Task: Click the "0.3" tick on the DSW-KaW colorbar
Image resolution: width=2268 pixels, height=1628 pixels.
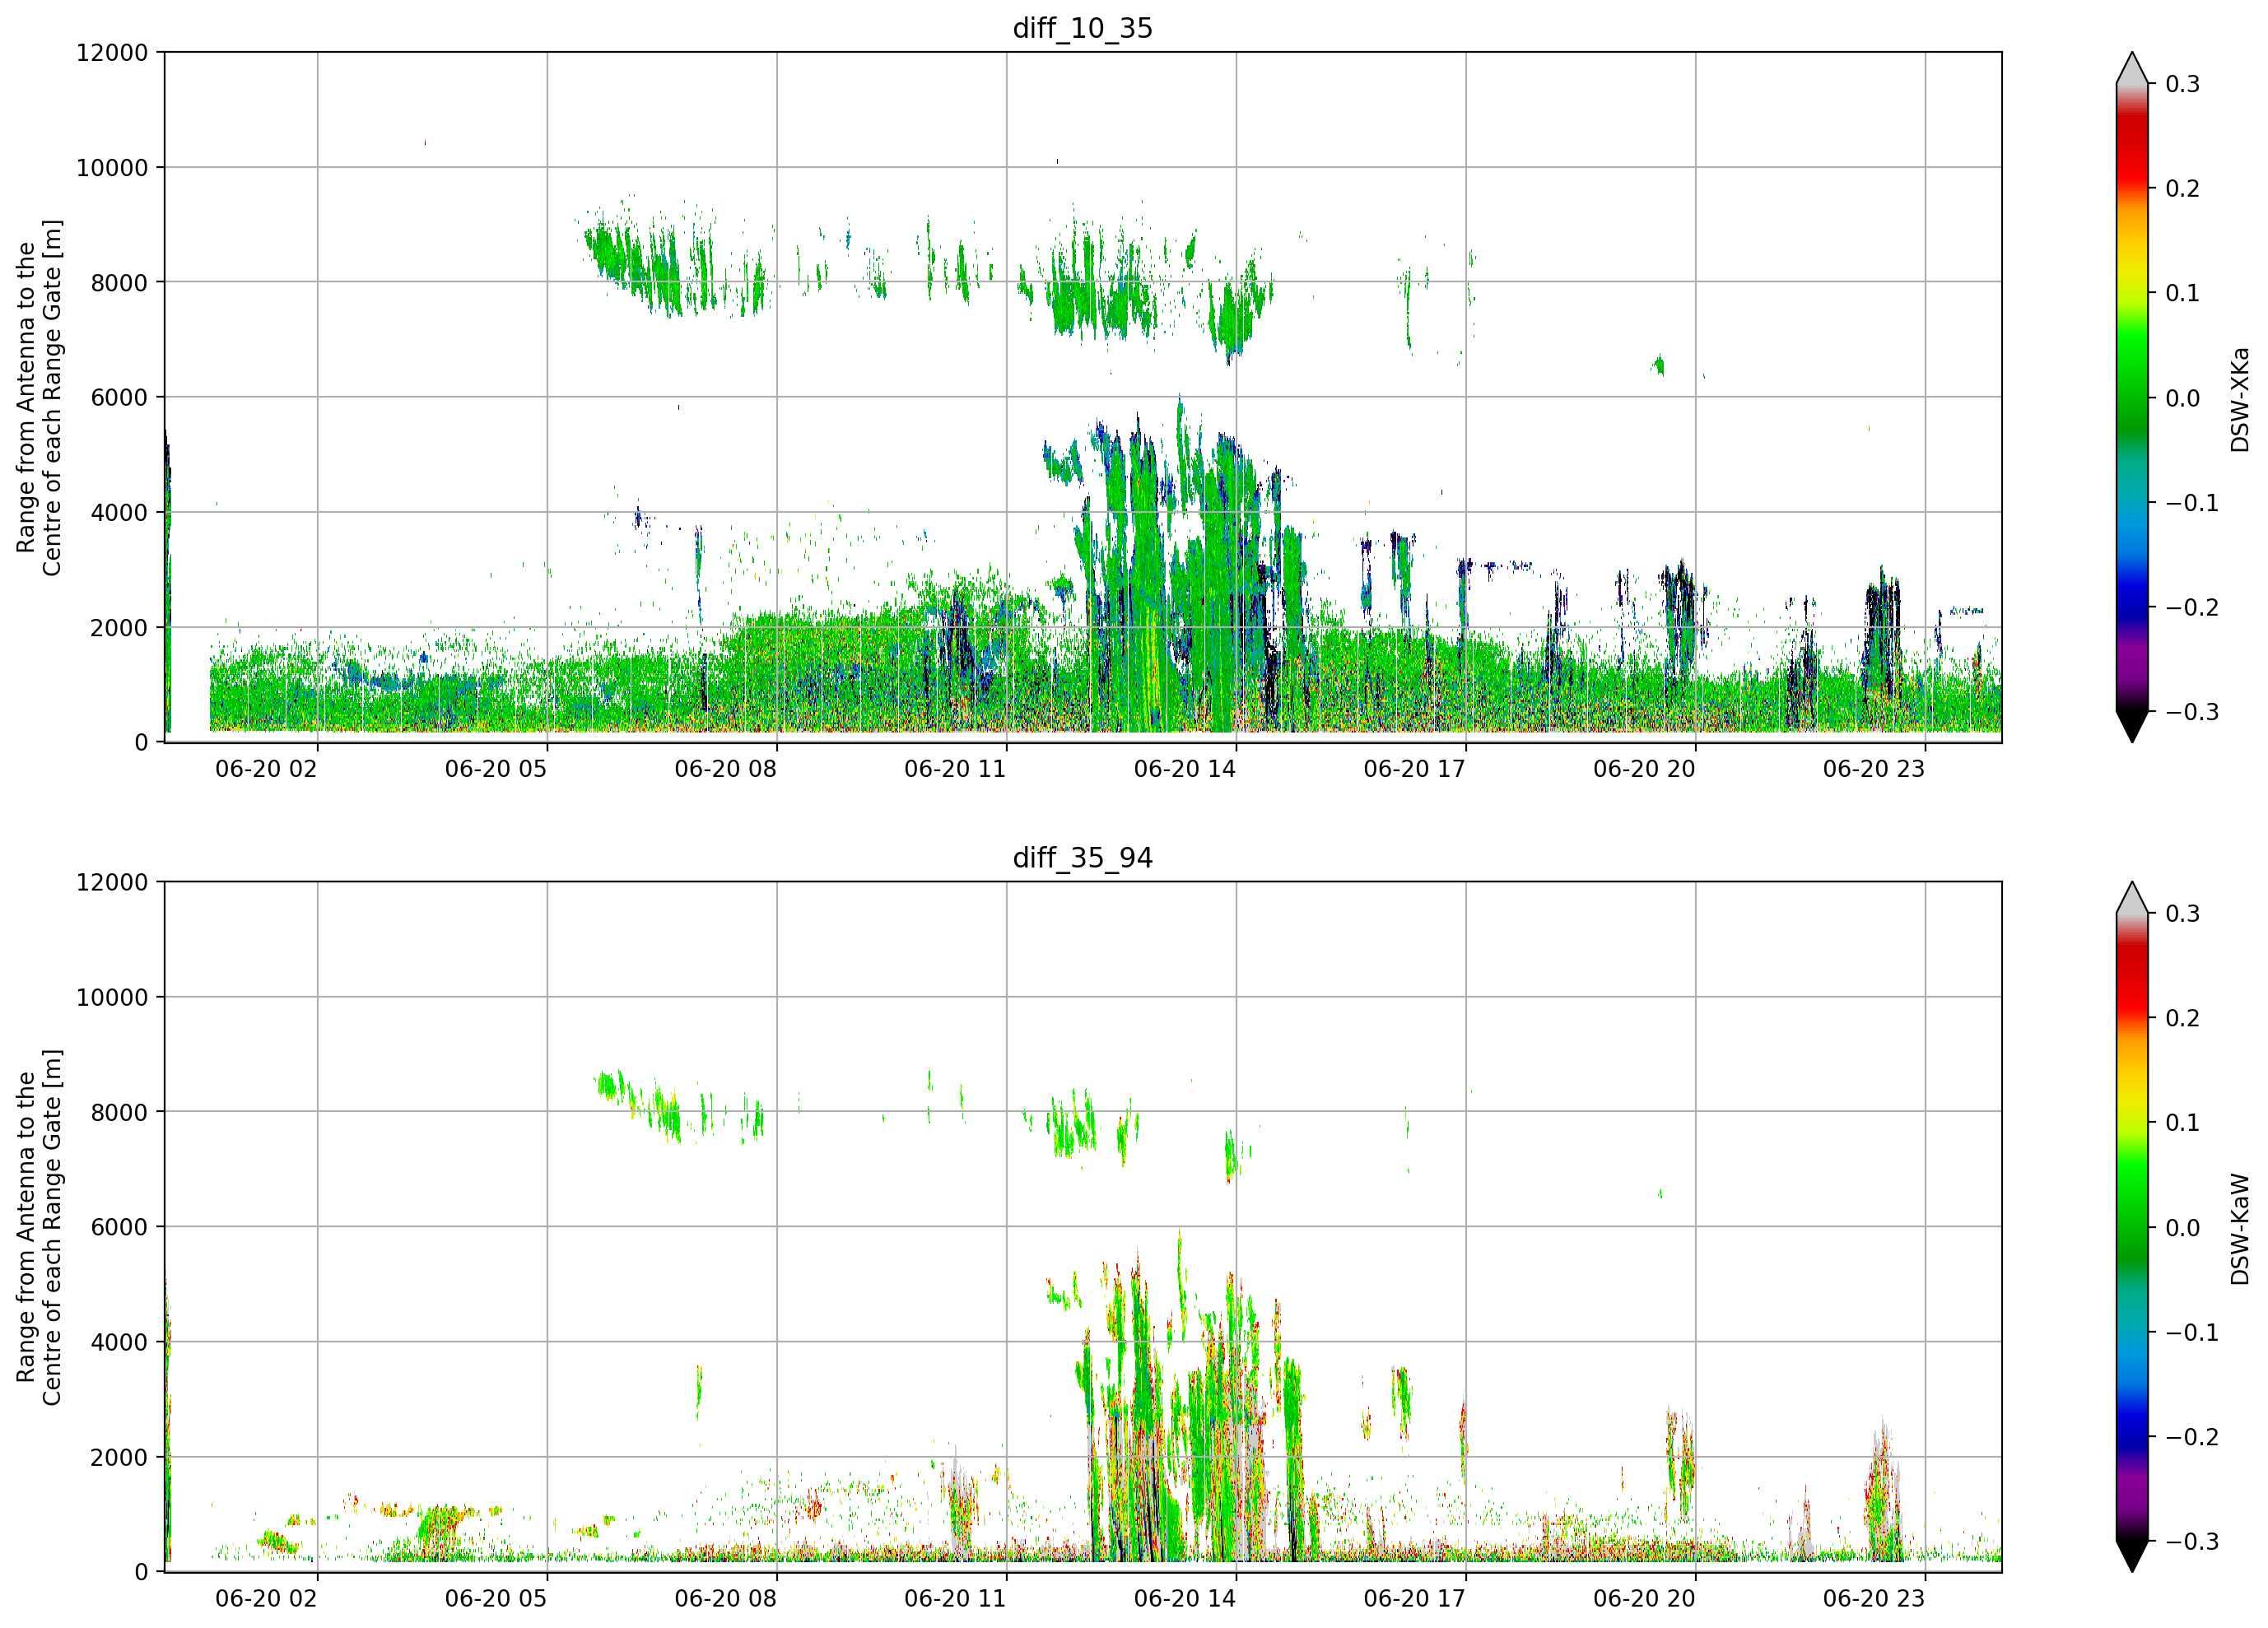Action: click(2182, 914)
